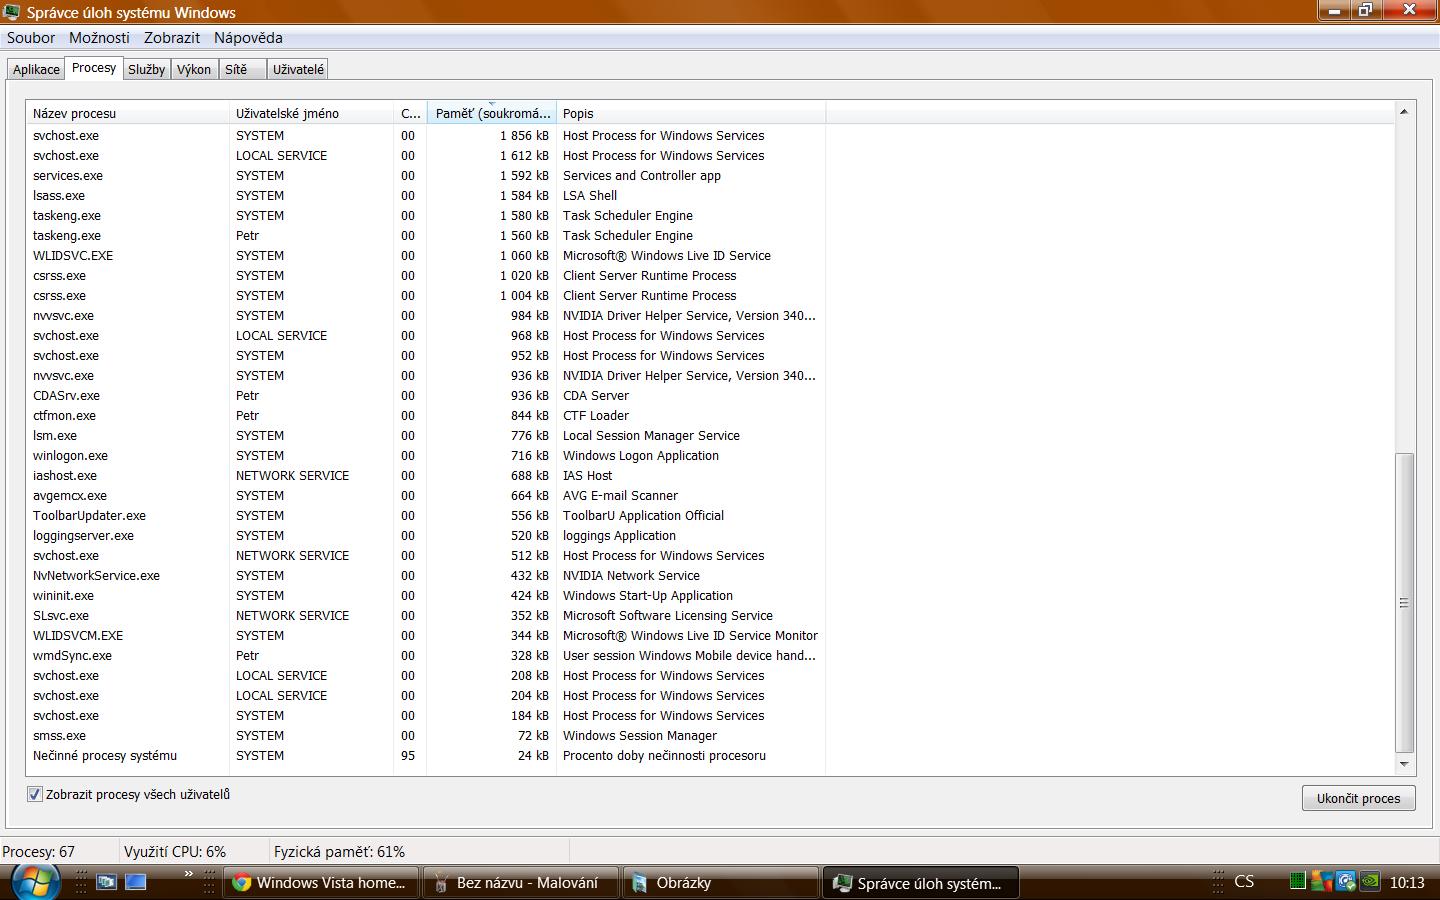
Task: Sort by Název procesu column header
Action: (128, 113)
